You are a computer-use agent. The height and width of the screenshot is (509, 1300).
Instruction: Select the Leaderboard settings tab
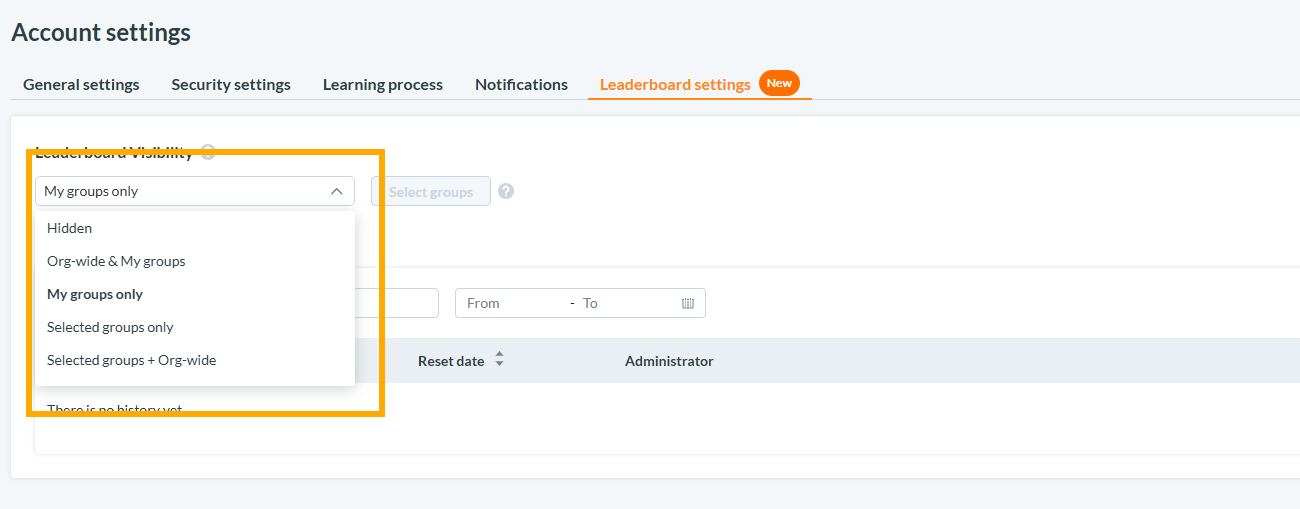pos(675,84)
